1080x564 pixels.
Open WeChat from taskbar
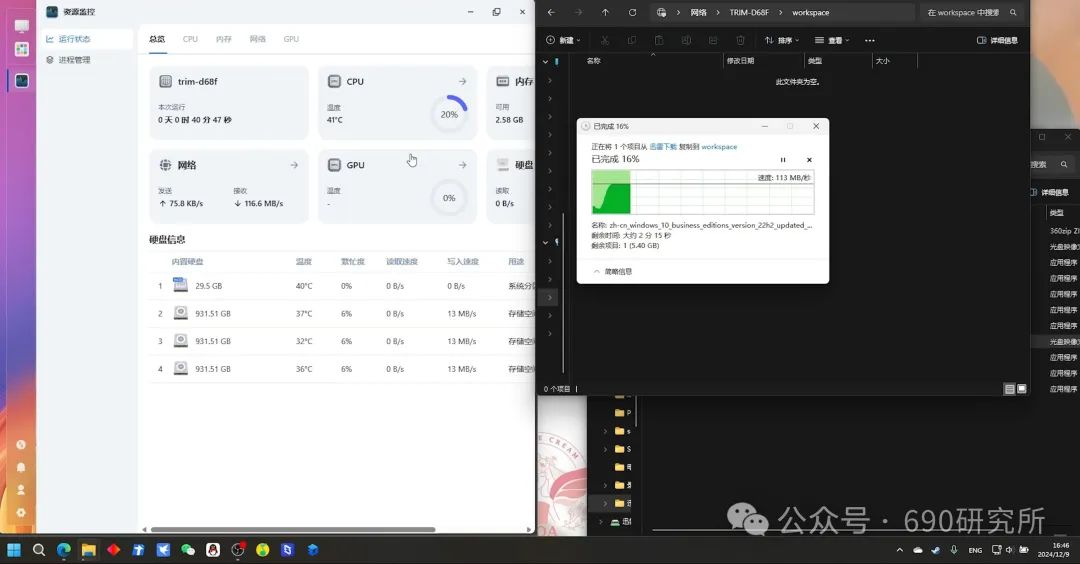click(x=187, y=550)
